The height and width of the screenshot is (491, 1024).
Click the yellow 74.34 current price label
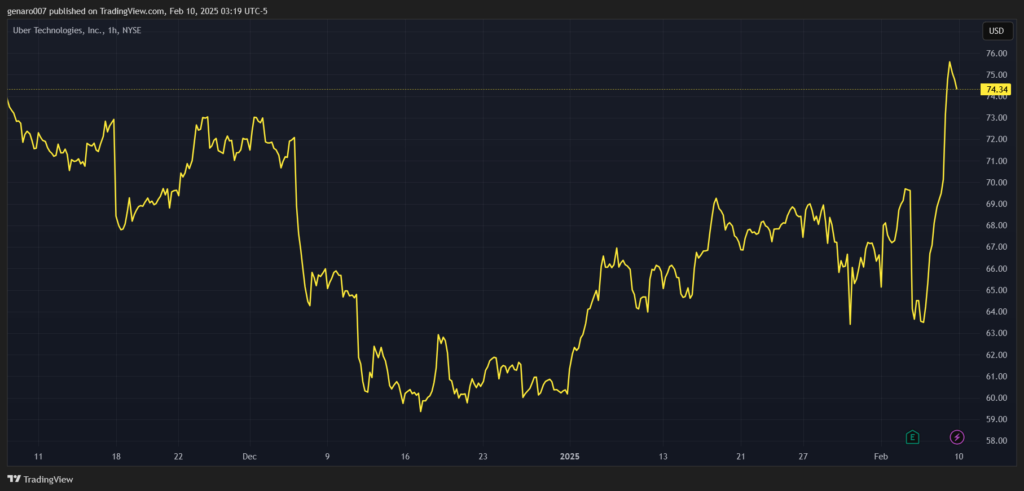[x=997, y=89]
